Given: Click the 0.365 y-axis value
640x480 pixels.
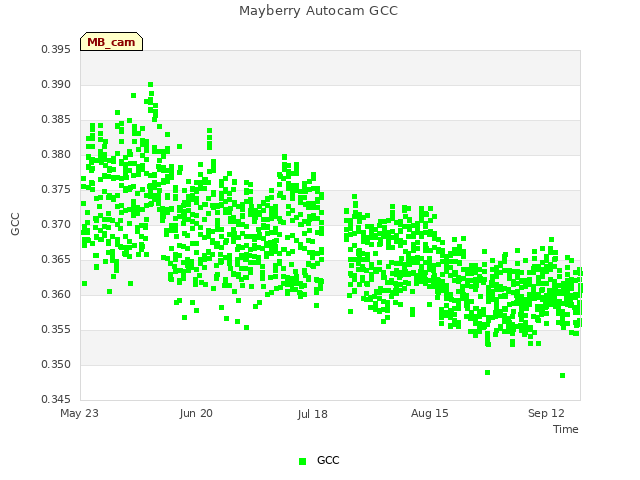Looking at the screenshot, I should 56,260.
